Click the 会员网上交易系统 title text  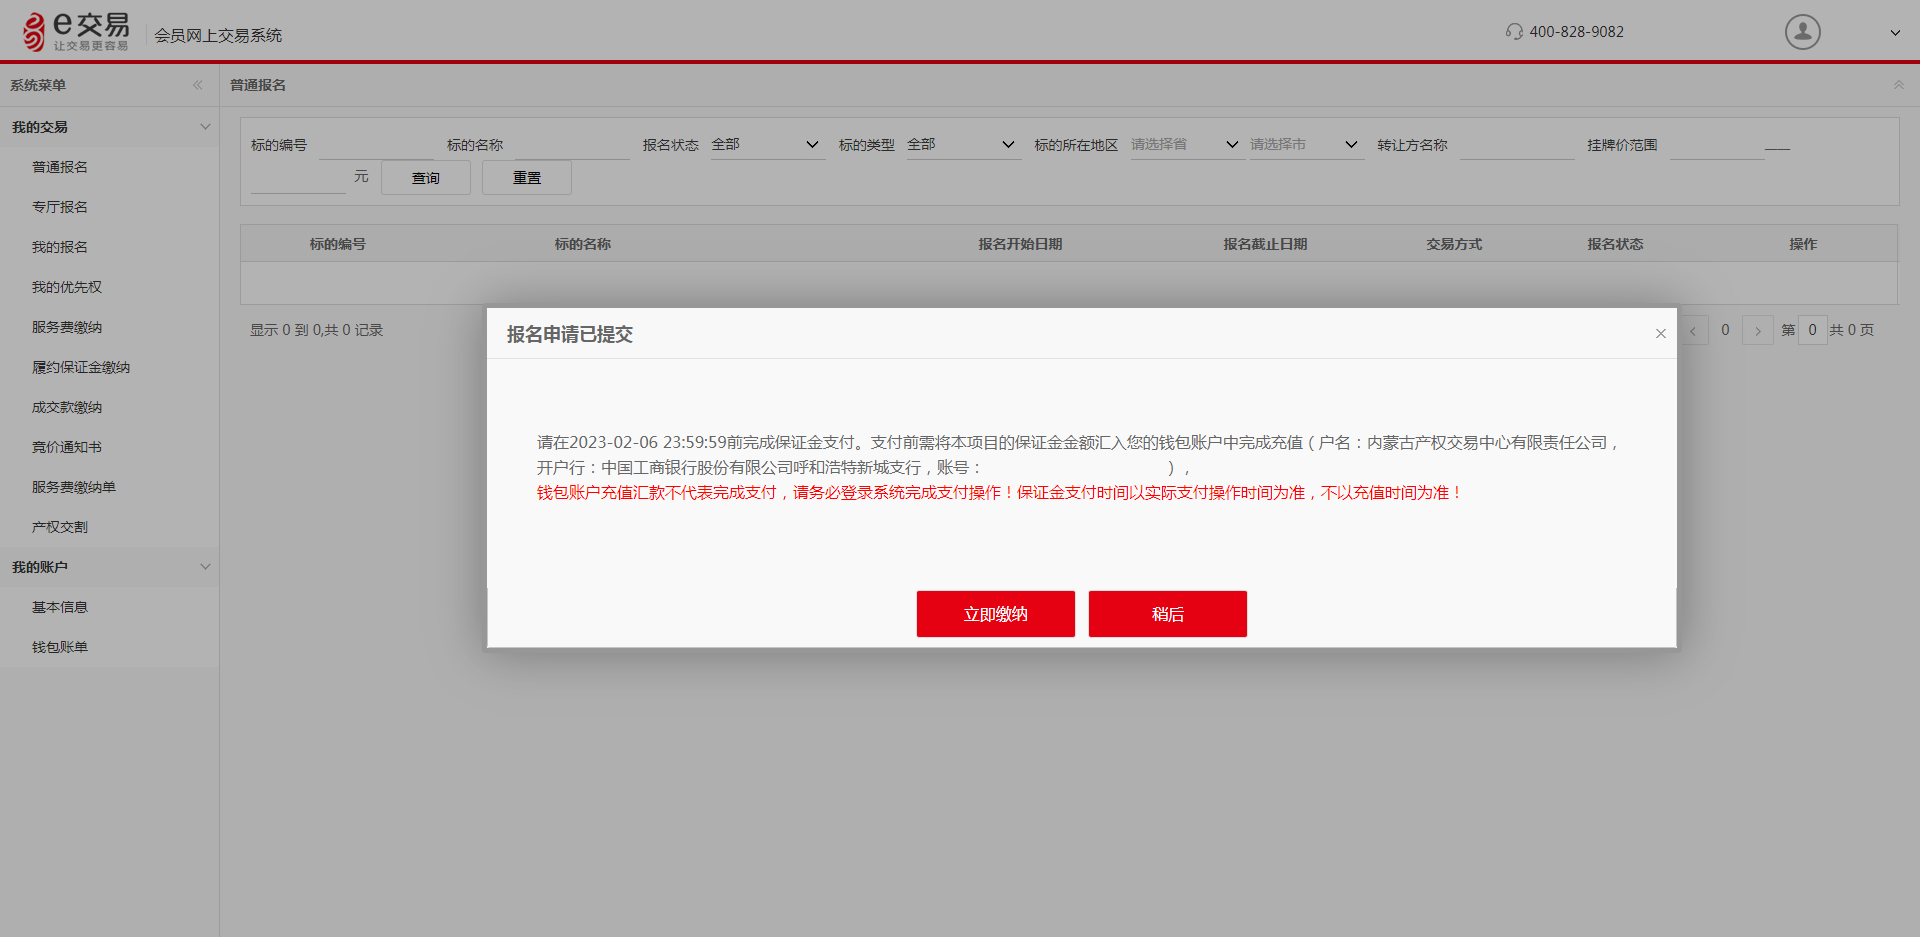click(x=218, y=35)
